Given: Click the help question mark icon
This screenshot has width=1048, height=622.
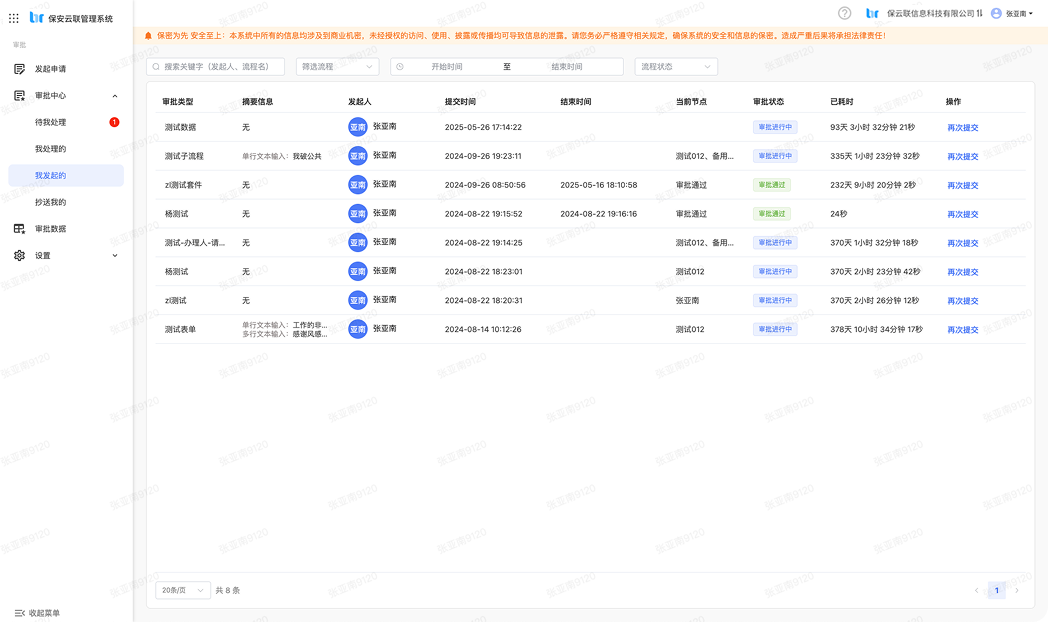Looking at the screenshot, I should tap(844, 14).
